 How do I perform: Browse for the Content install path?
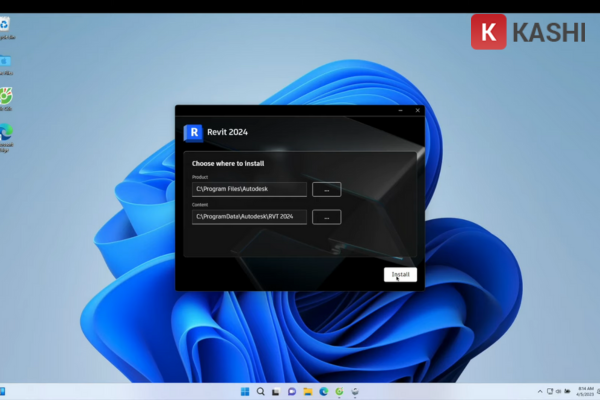326,217
